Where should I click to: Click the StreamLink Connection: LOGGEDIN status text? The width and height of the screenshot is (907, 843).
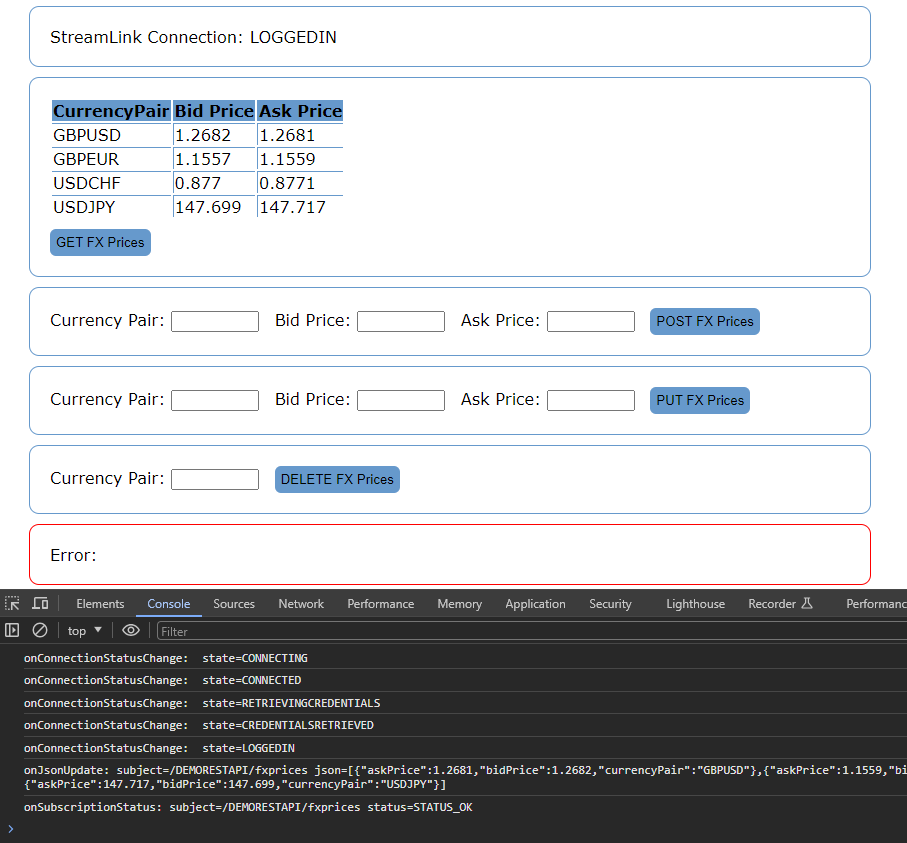[193, 37]
